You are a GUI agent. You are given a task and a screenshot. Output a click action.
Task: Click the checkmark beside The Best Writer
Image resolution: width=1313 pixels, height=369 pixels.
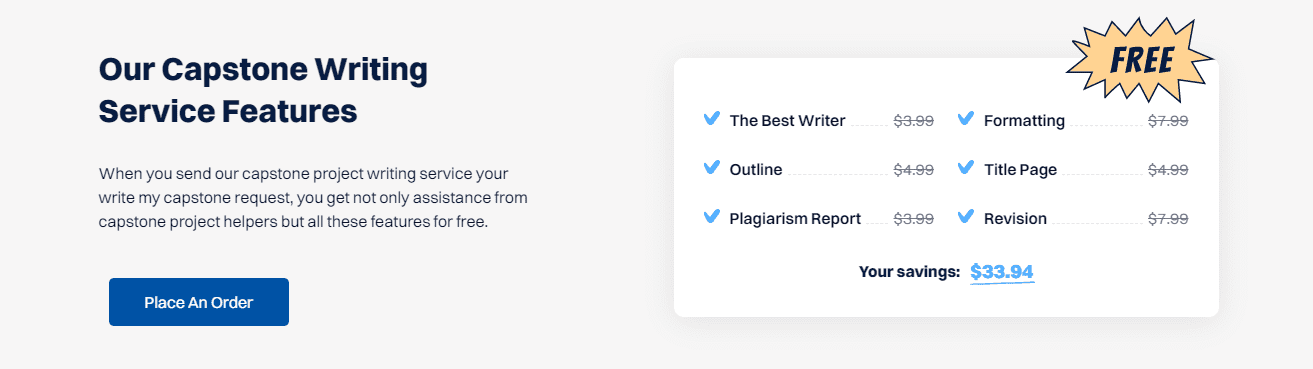point(712,119)
